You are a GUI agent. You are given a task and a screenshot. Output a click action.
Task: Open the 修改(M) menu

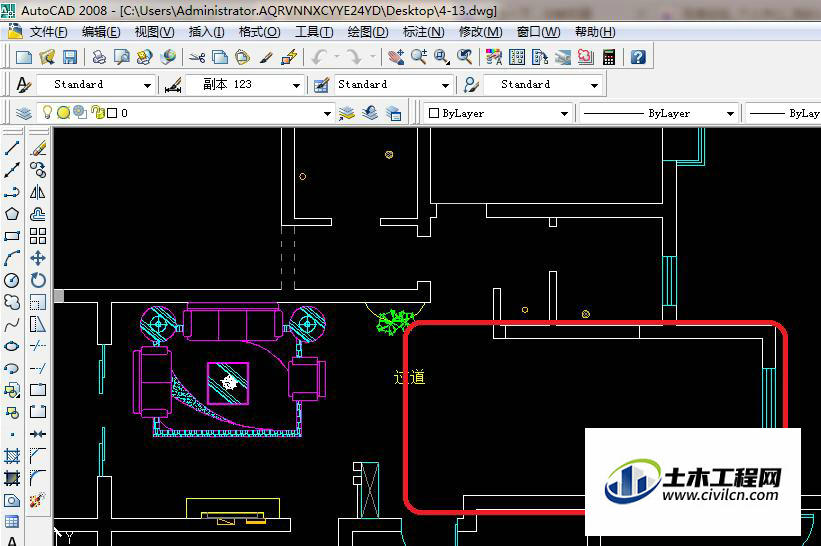coord(481,32)
